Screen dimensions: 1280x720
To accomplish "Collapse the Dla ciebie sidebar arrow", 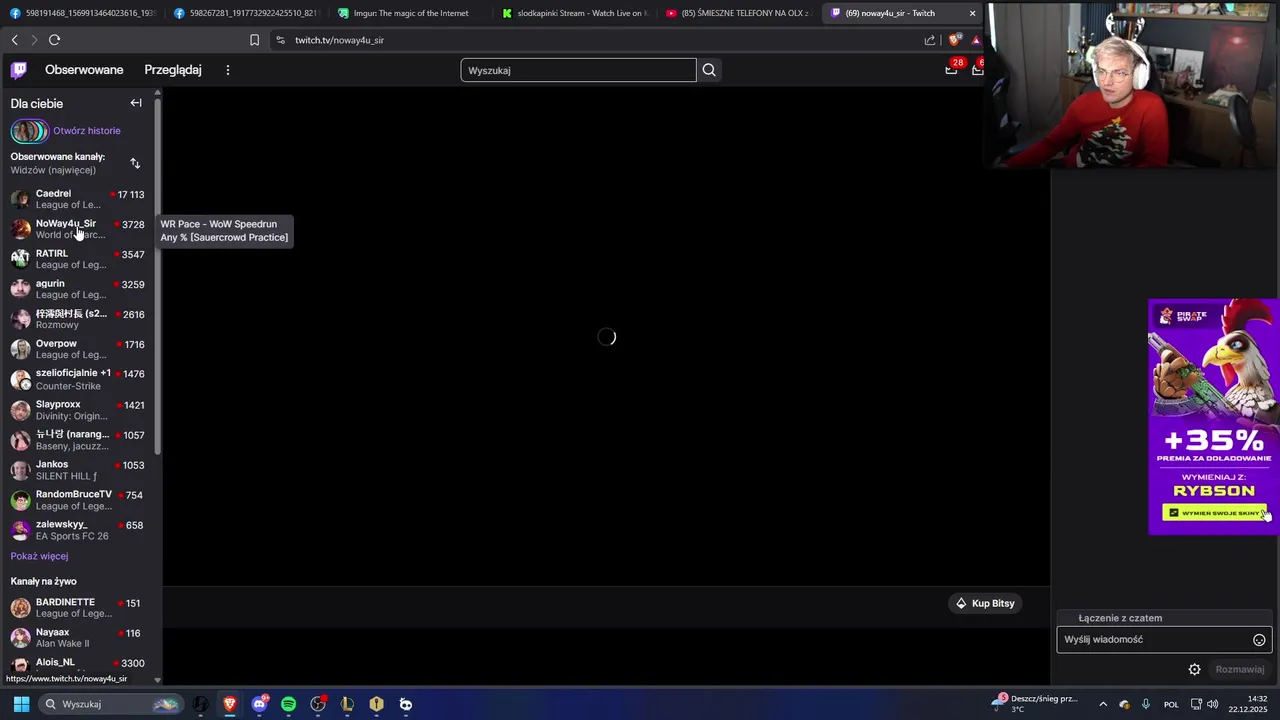I will coord(136,103).
